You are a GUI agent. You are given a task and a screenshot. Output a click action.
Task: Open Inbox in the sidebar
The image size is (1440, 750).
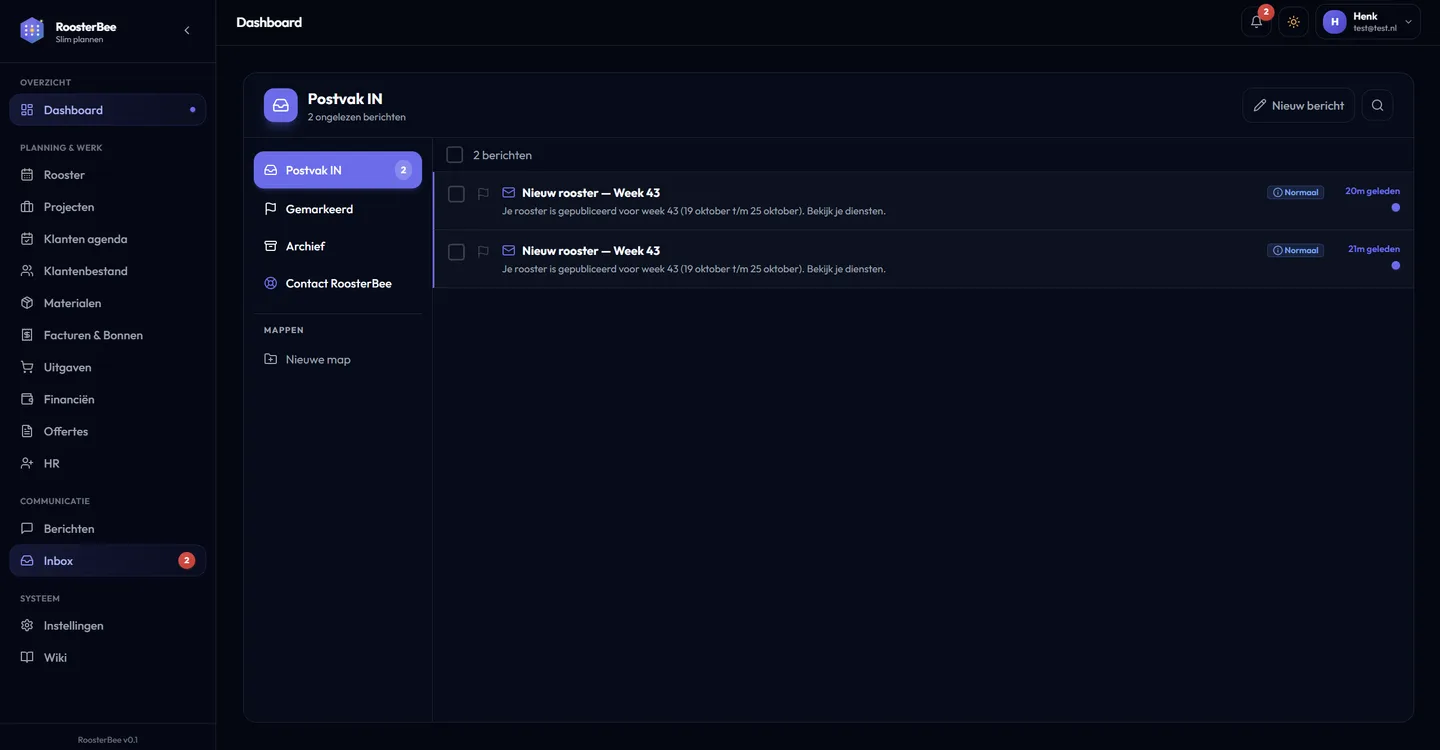click(x=108, y=561)
